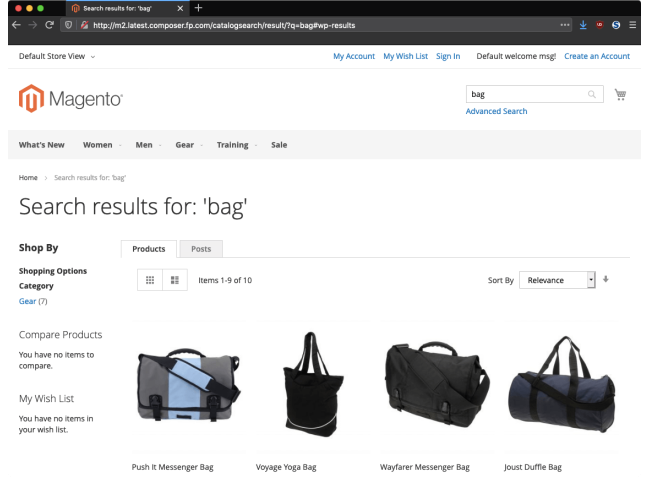The image size is (648, 477).
Task: Click the search magnifier icon
Action: 592,94
